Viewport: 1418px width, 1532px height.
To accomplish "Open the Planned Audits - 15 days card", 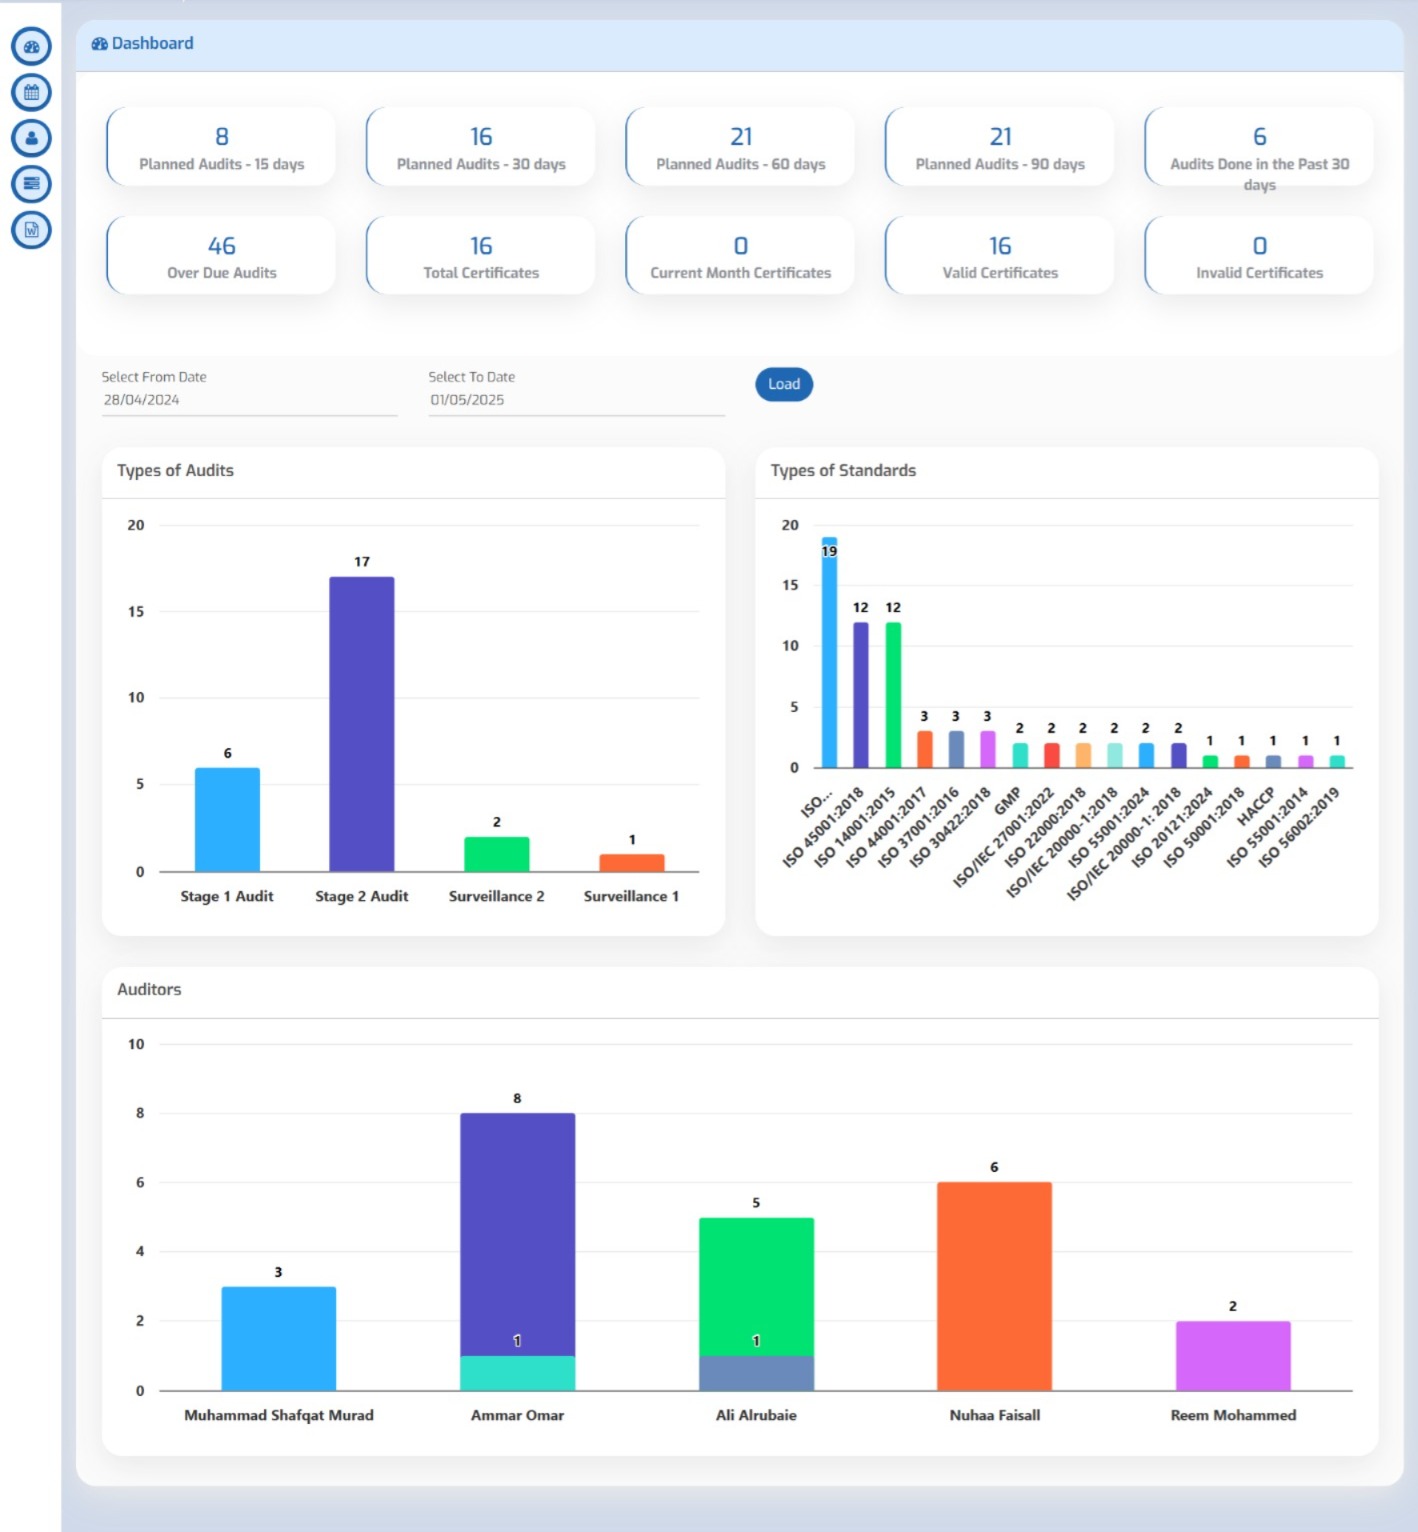I will click(221, 148).
